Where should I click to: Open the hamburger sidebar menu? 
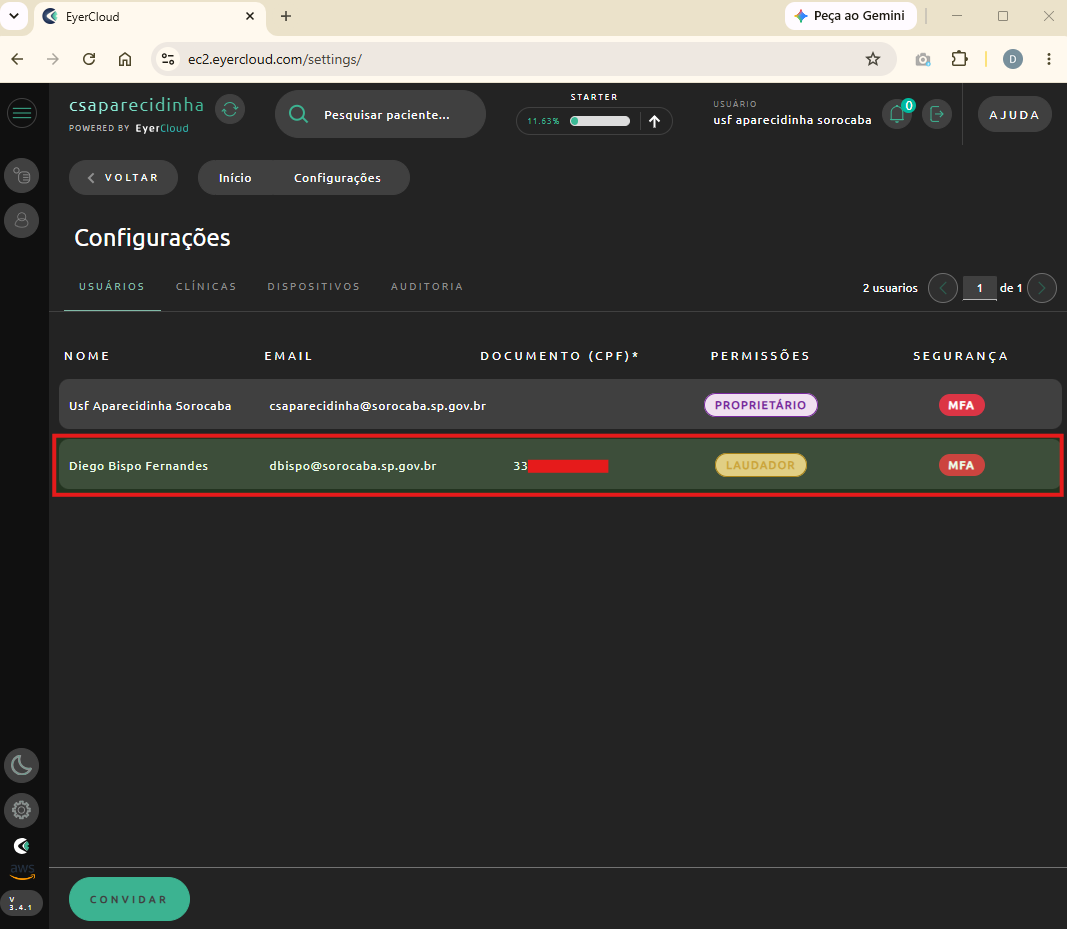22,113
